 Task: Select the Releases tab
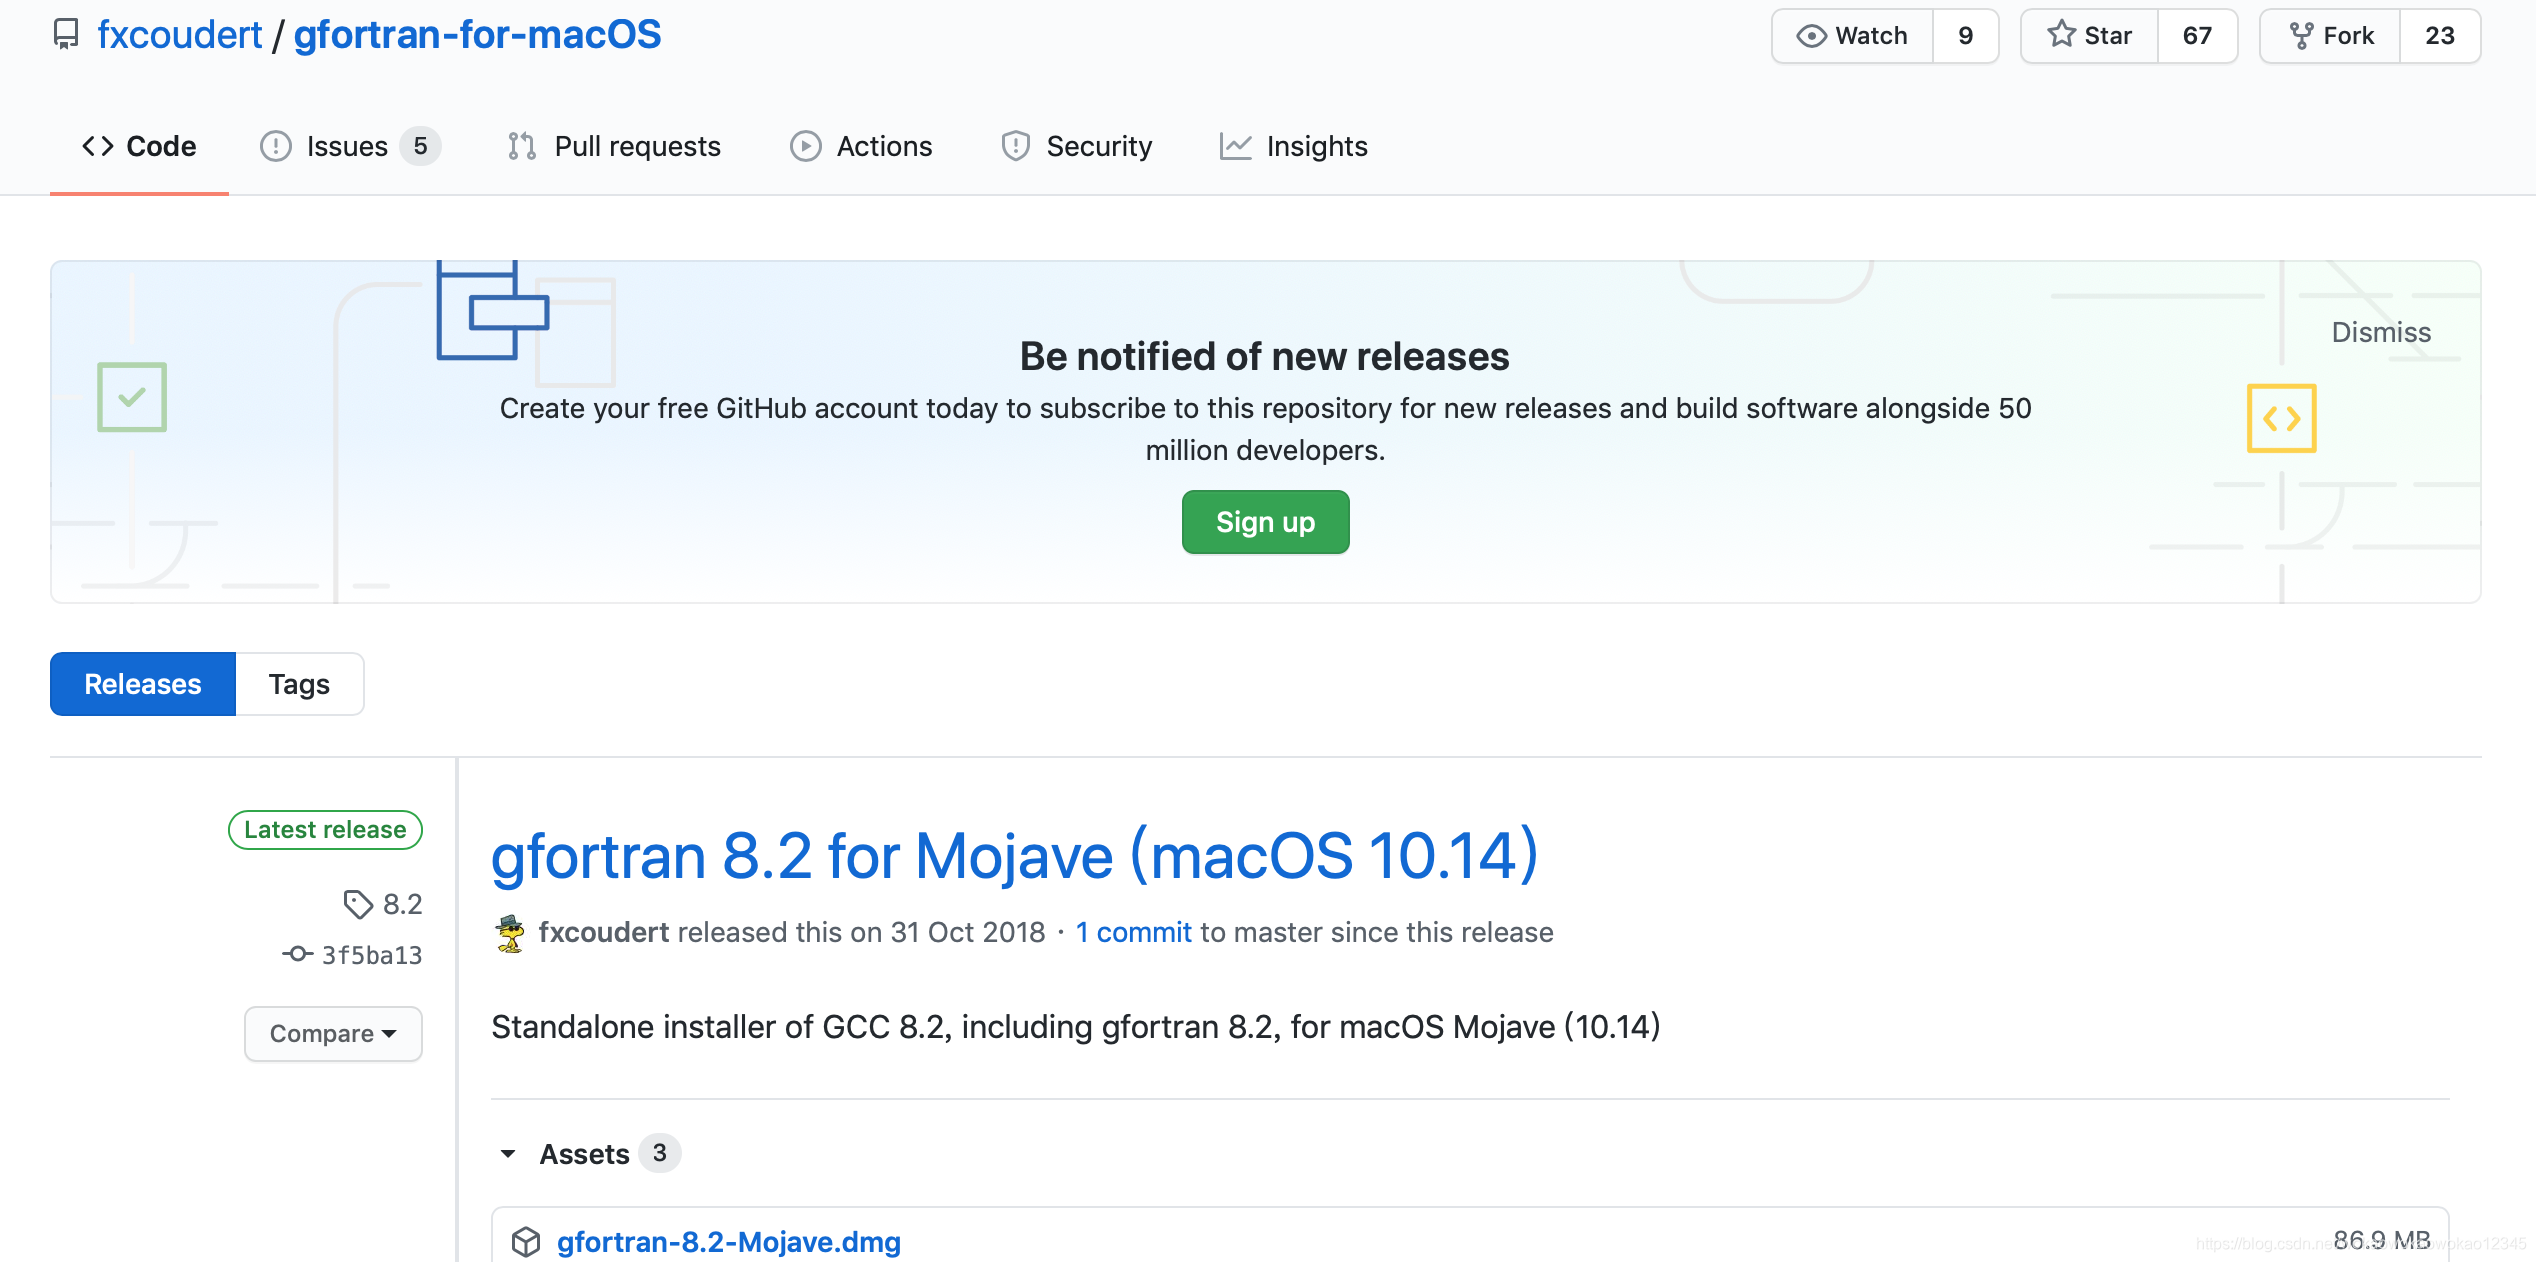point(143,684)
